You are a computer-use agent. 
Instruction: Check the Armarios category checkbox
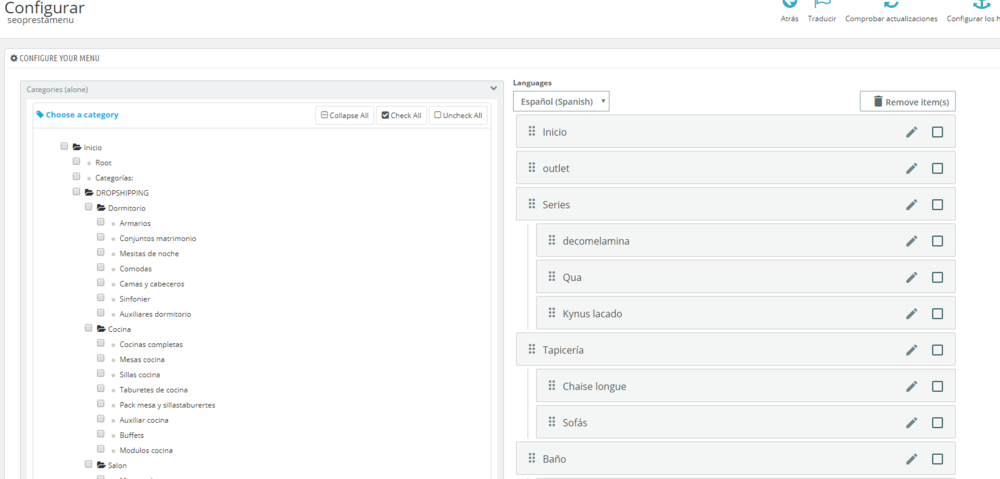point(101,222)
